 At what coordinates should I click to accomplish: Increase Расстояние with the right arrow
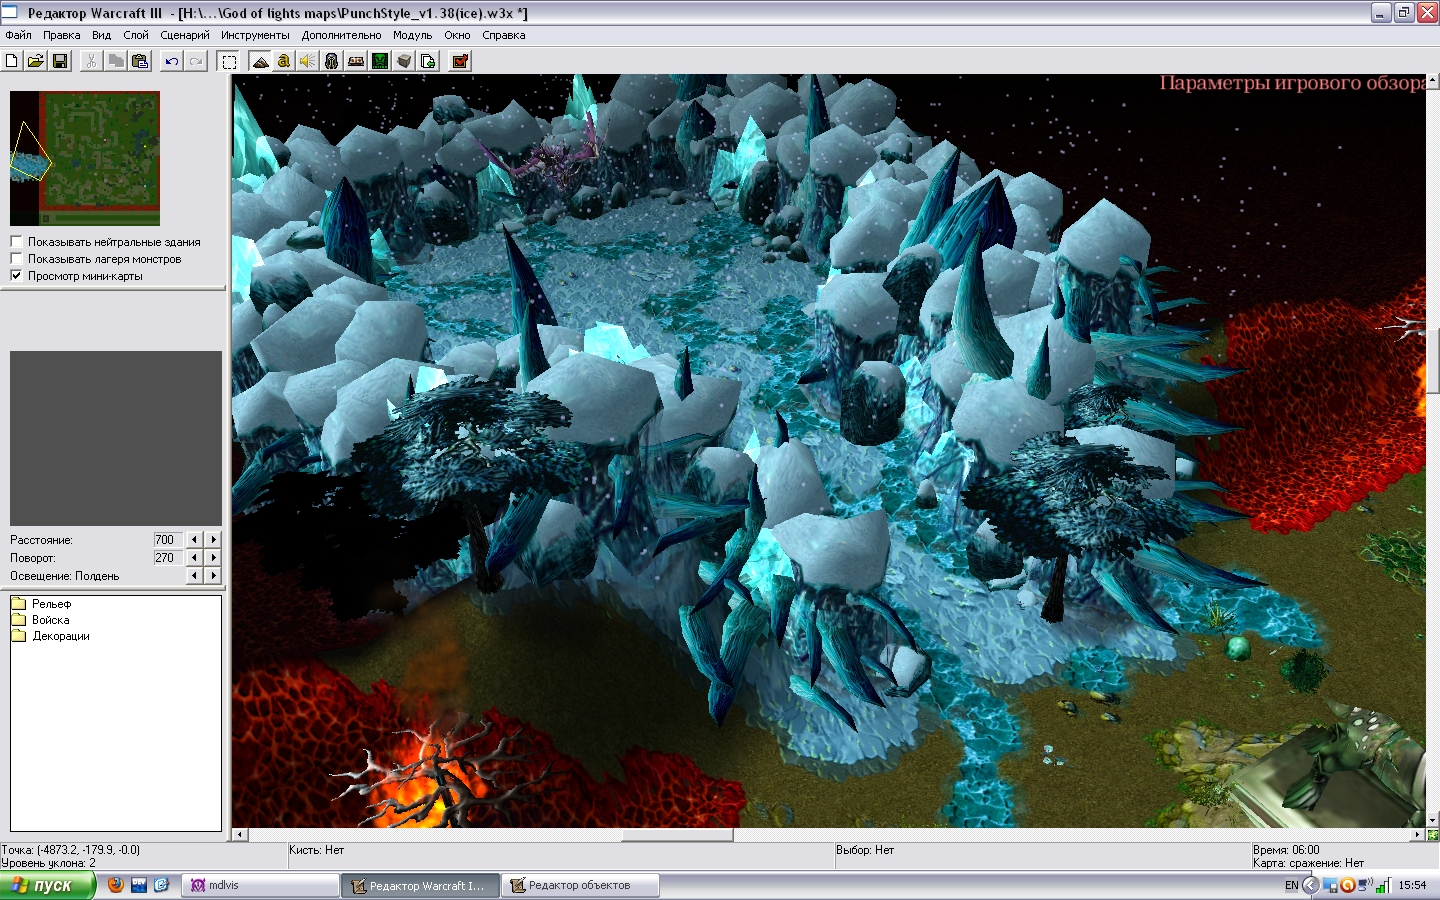click(213, 540)
